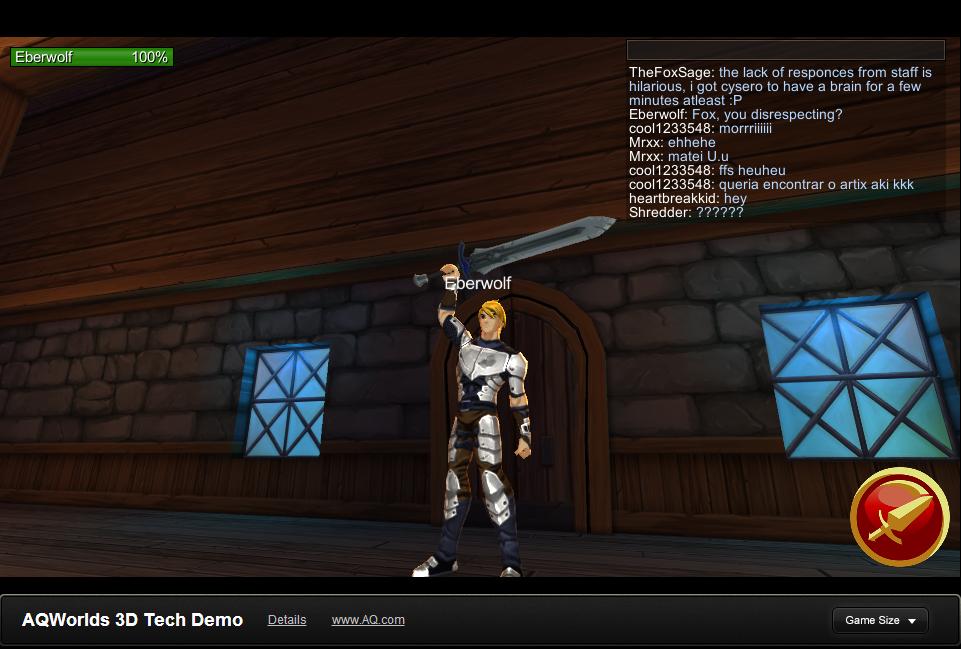This screenshot has width=961, height=649.
Task: Click TheFoxSage chat message
Action: coord(780,86)
